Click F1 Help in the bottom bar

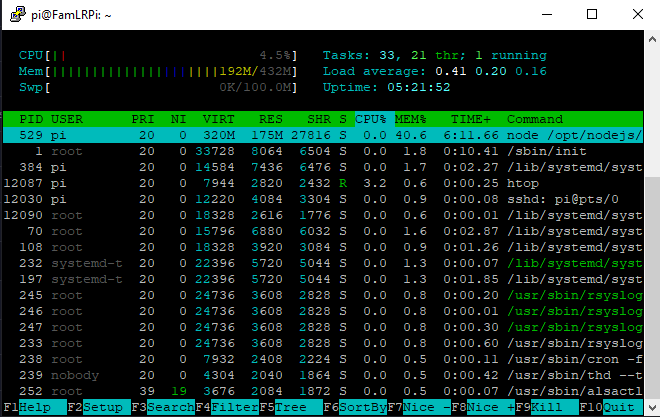coord(35,407)
